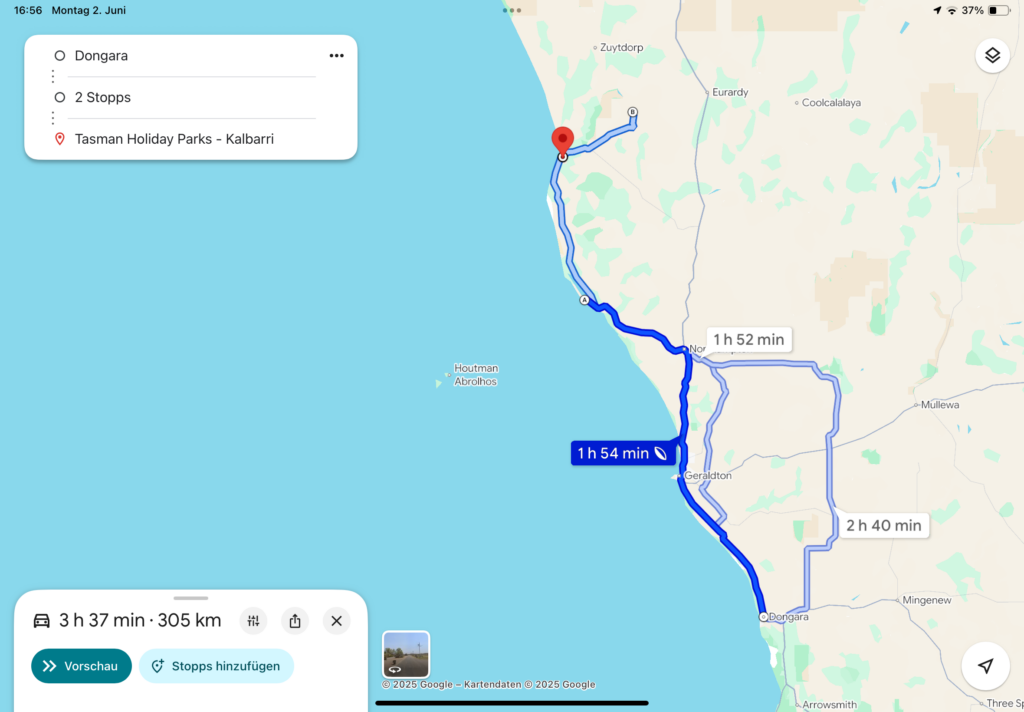Choose the 2 h 40 min alternative route
Screen dimensions: 1024x712
pyautogui.click(x=884, y=525)
